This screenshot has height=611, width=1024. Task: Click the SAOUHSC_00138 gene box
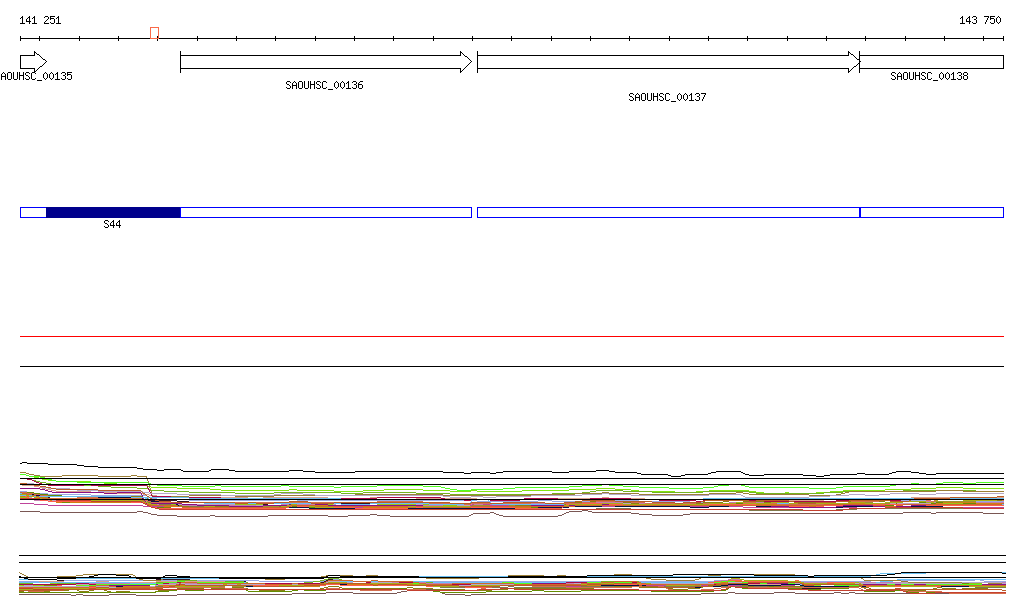pos(931,62)
